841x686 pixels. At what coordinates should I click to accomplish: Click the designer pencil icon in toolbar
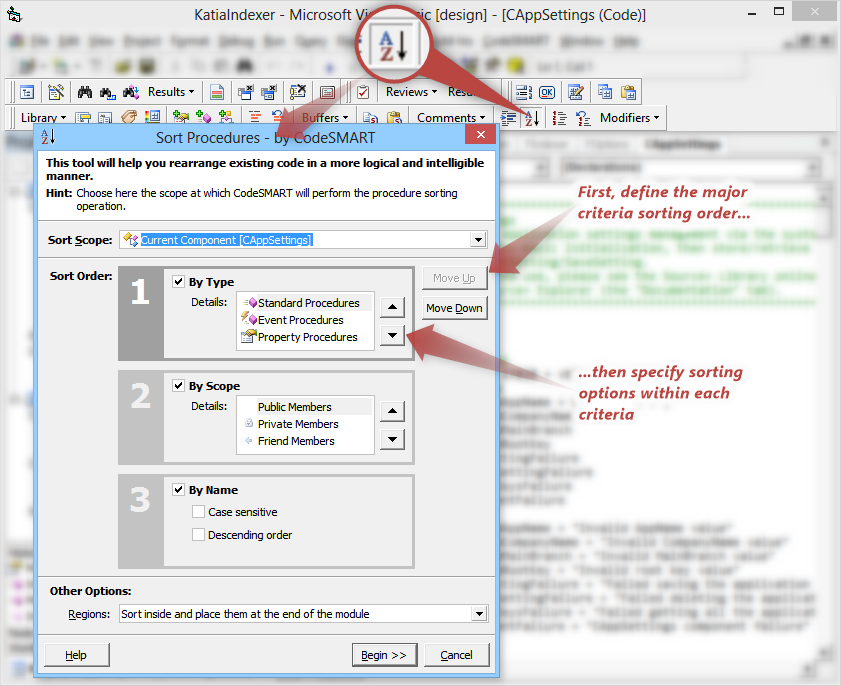[56, 92]
